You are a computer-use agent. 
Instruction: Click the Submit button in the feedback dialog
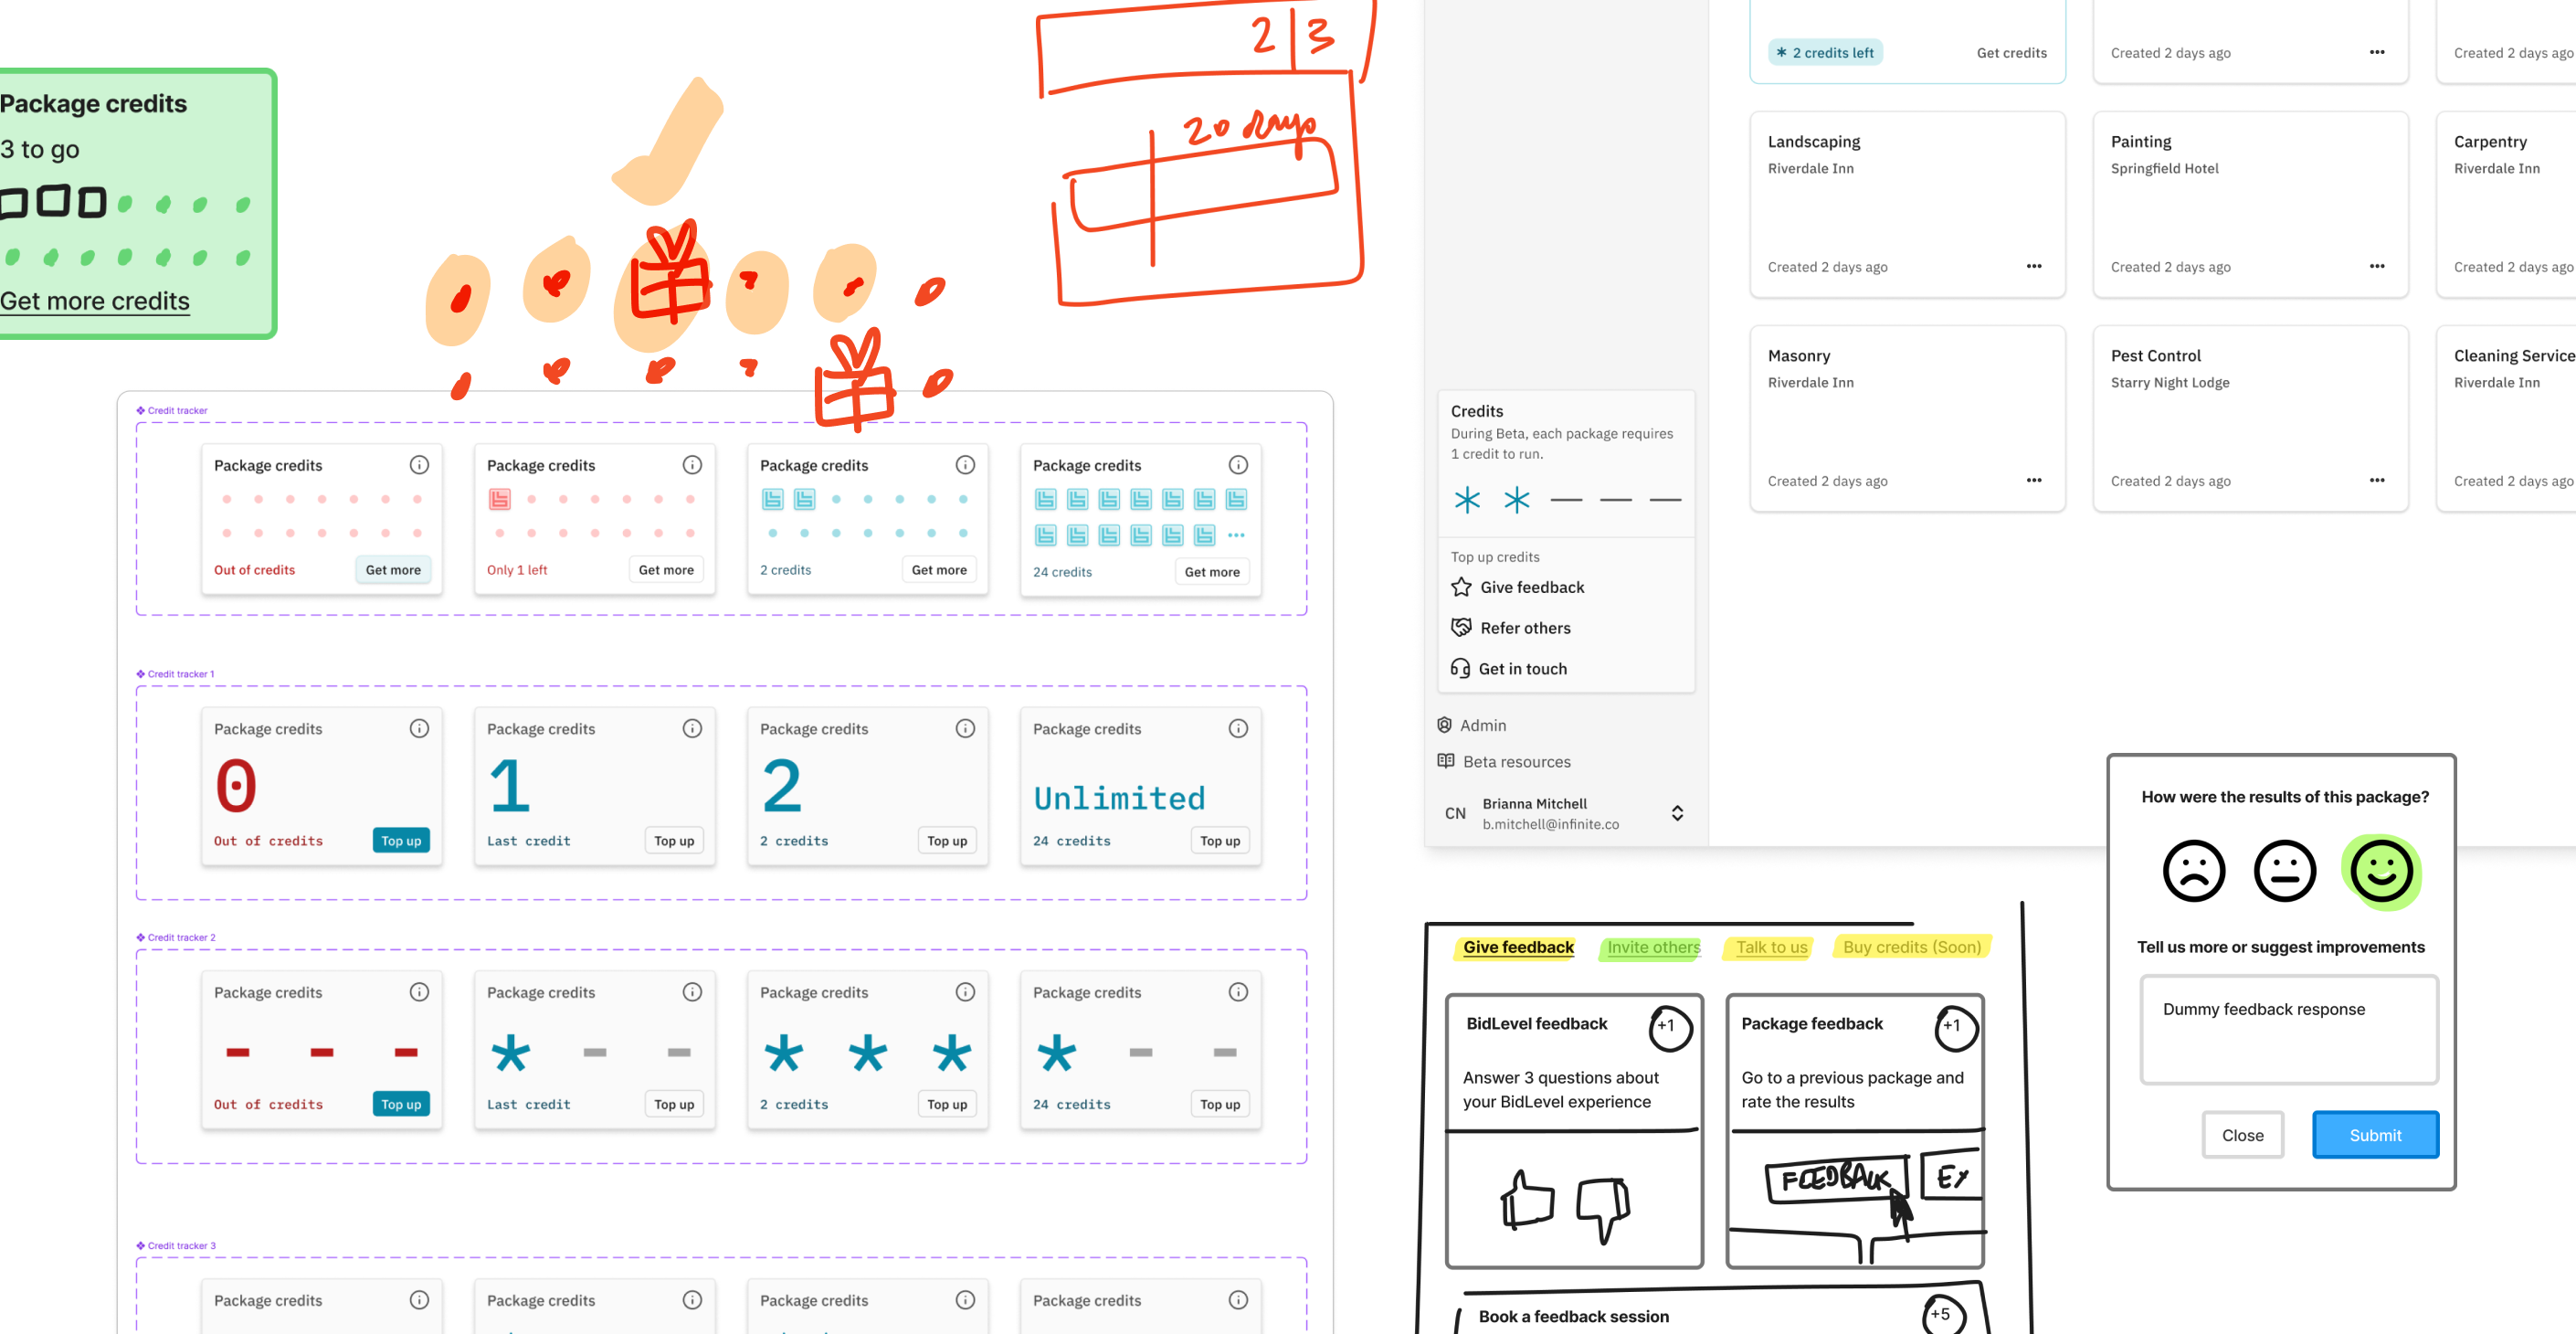click(2375, 1134)
